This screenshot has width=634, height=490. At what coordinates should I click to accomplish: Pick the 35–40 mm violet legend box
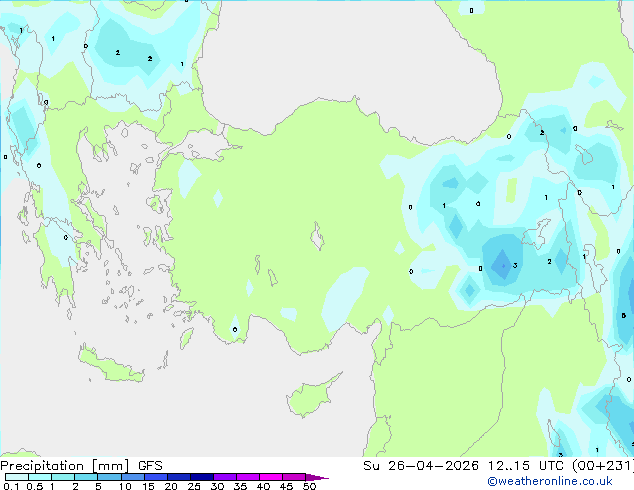pos(247,477)
